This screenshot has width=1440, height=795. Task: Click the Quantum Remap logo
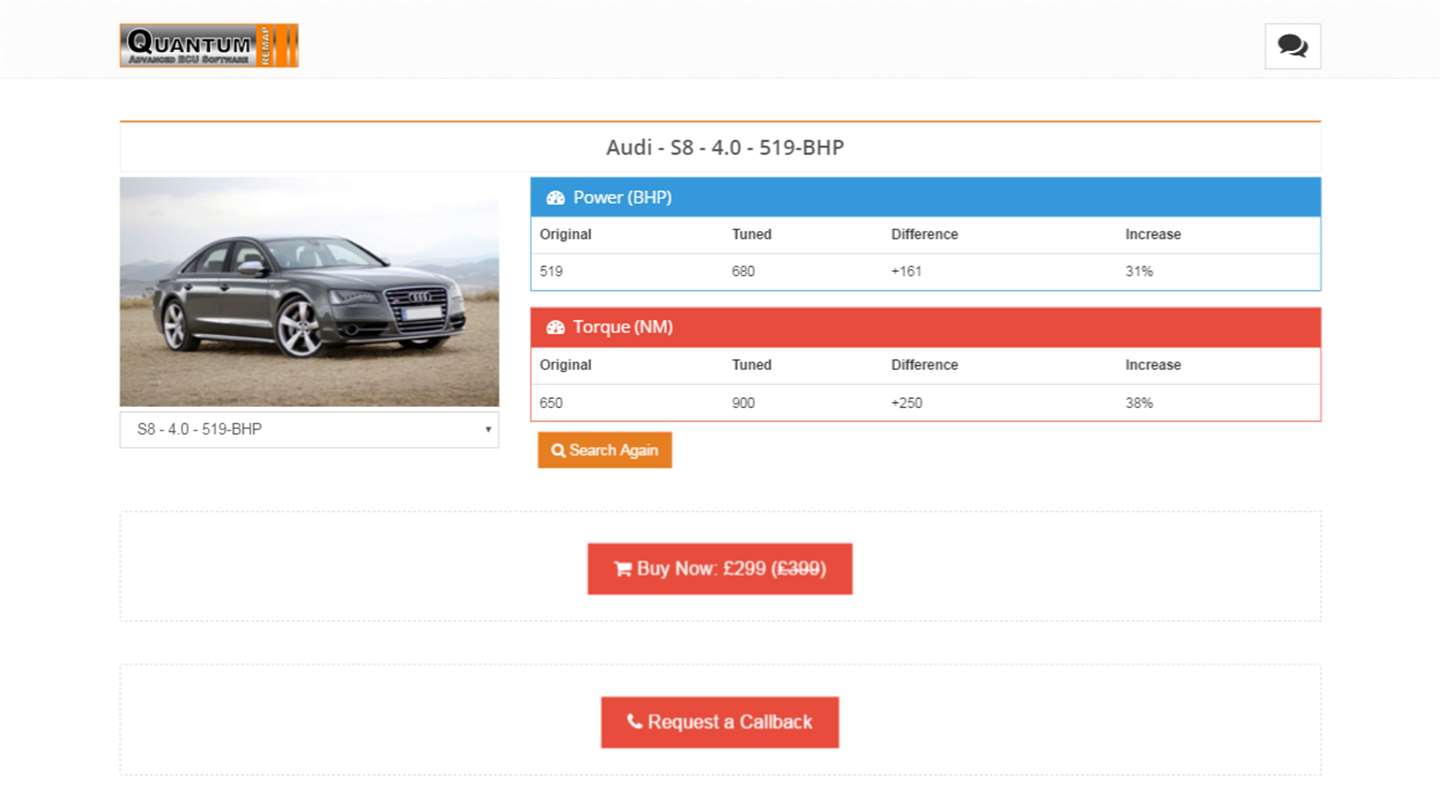point(209,46)
